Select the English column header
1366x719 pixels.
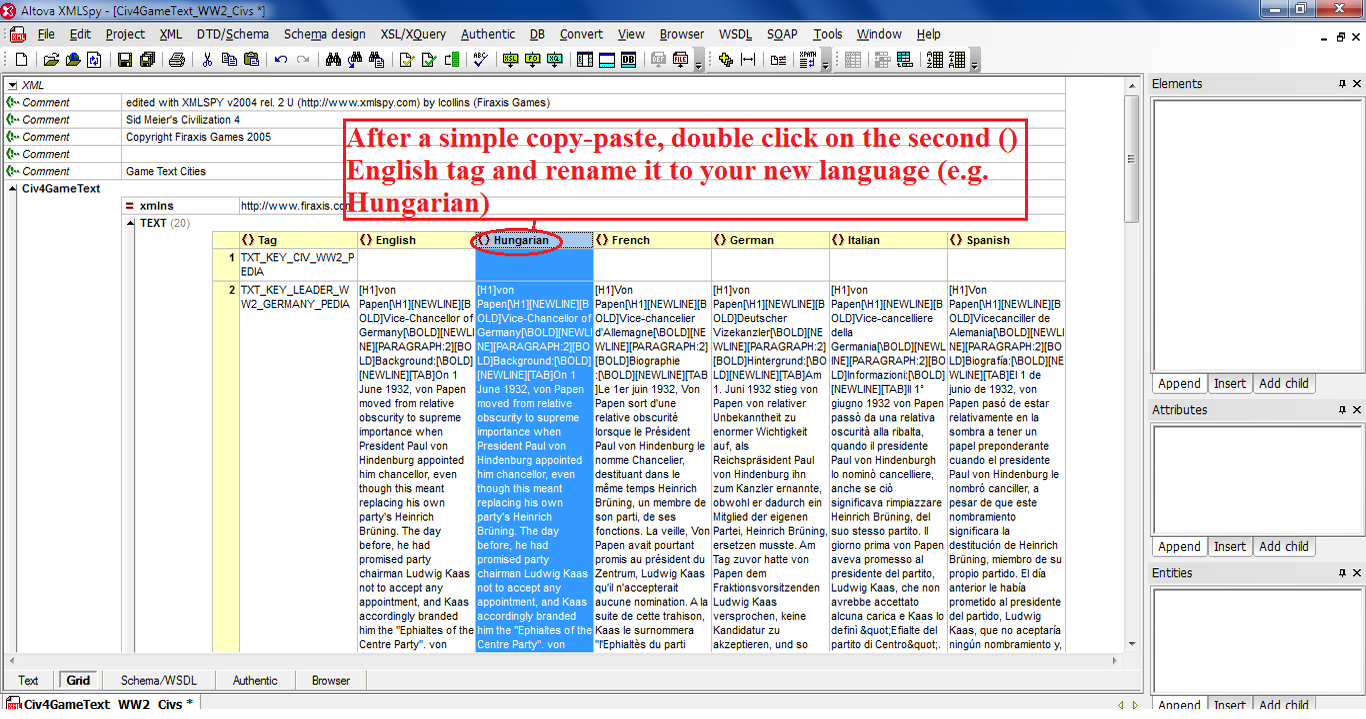[x=416, y=240]
